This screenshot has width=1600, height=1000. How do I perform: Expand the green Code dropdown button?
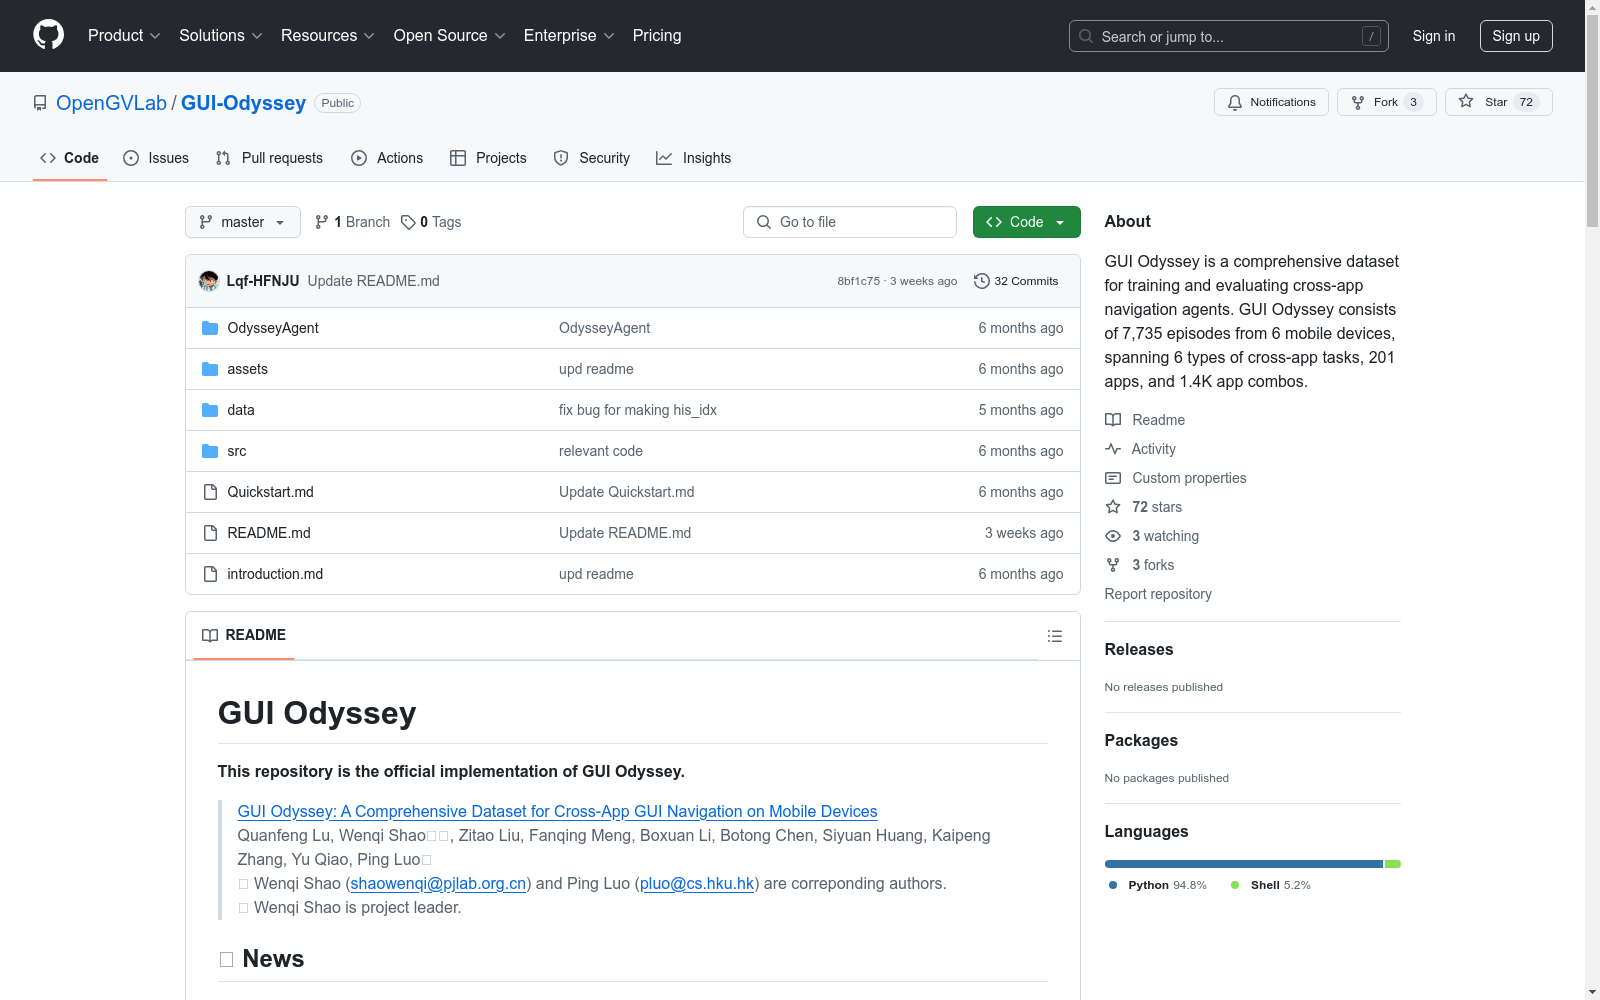click(x=1026, y=222)
